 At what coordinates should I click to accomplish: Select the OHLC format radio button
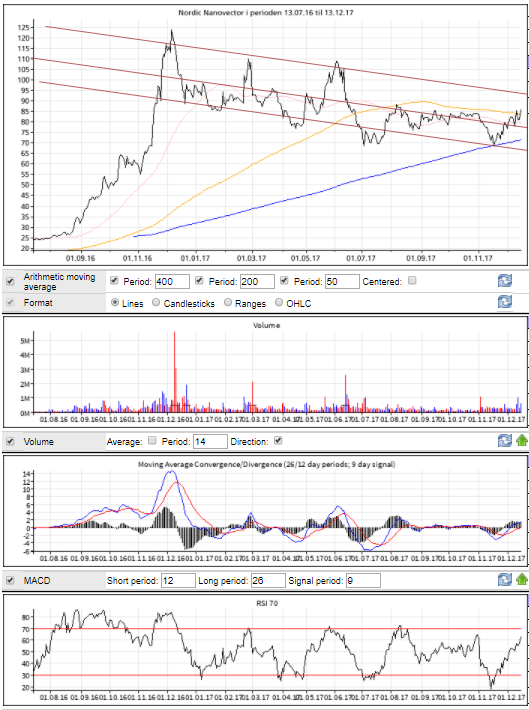[x=279, y=302]
